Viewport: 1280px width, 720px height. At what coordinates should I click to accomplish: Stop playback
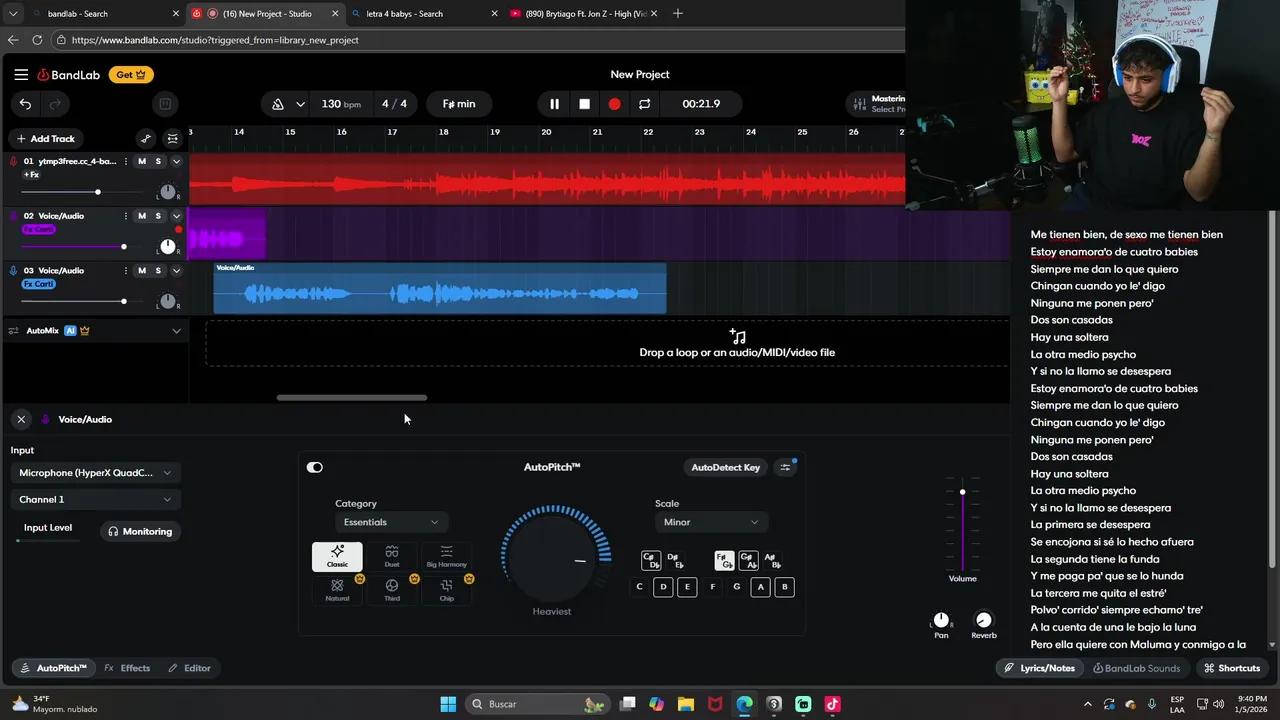pos(585,104)
